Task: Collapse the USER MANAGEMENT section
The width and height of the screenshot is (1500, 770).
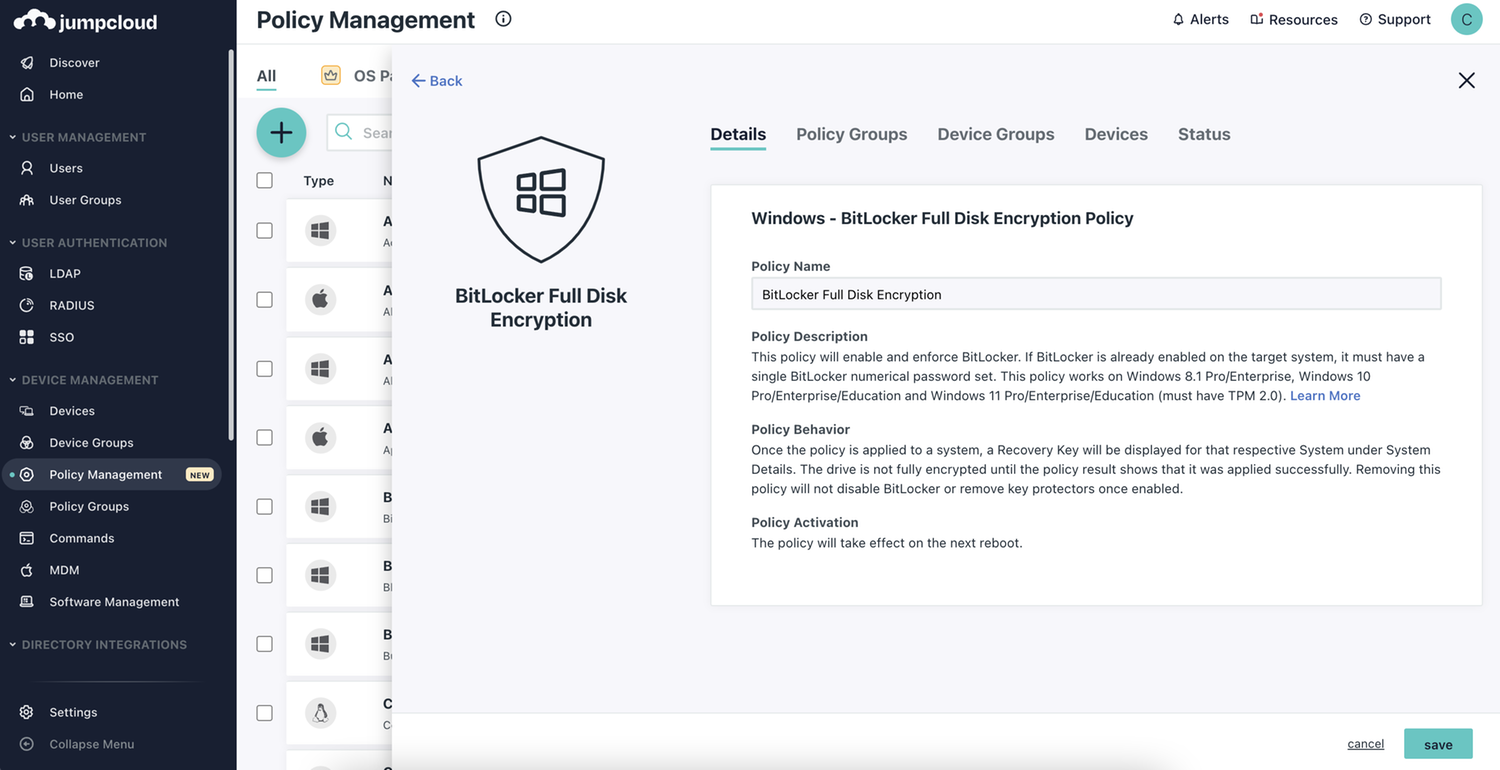Action: [78, 137]
